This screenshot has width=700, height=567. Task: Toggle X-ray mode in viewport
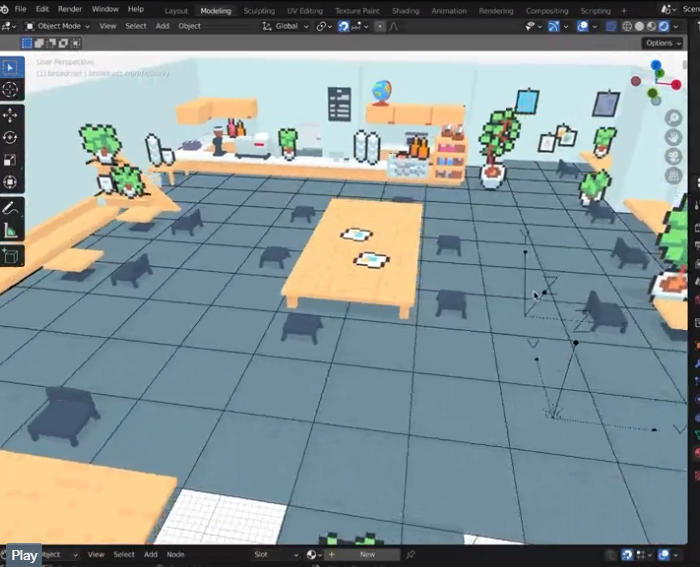pos(611,27)
